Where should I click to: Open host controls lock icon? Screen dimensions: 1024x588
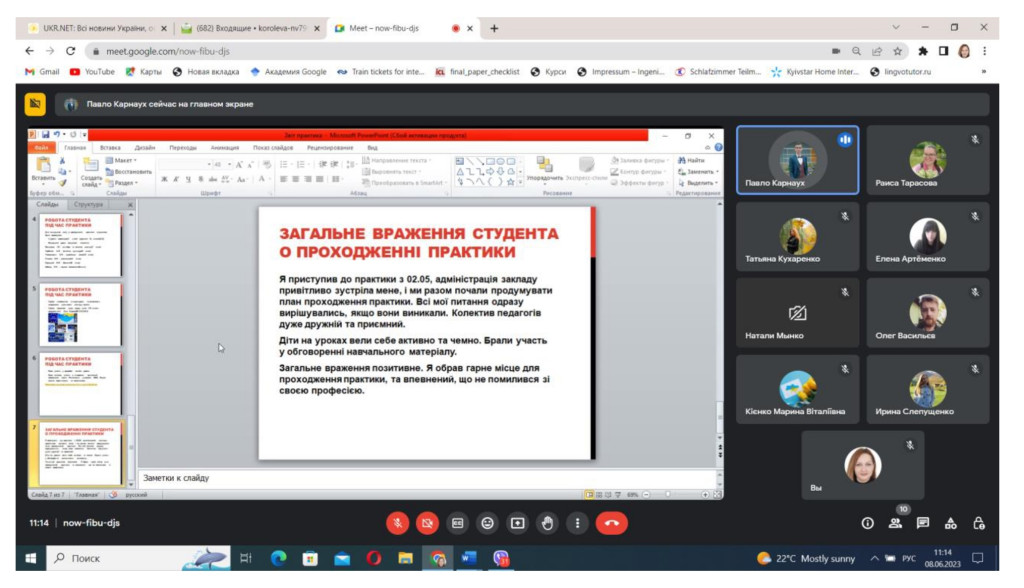979,522
